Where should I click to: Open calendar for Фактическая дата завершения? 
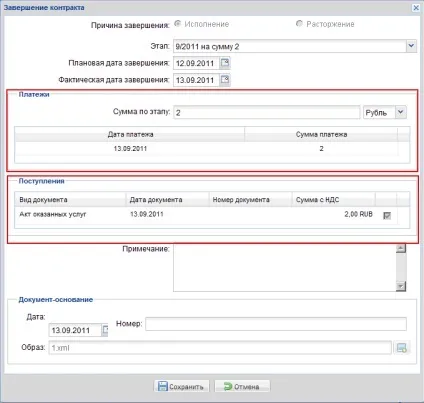pyautogui.click(x=225, y=80)
